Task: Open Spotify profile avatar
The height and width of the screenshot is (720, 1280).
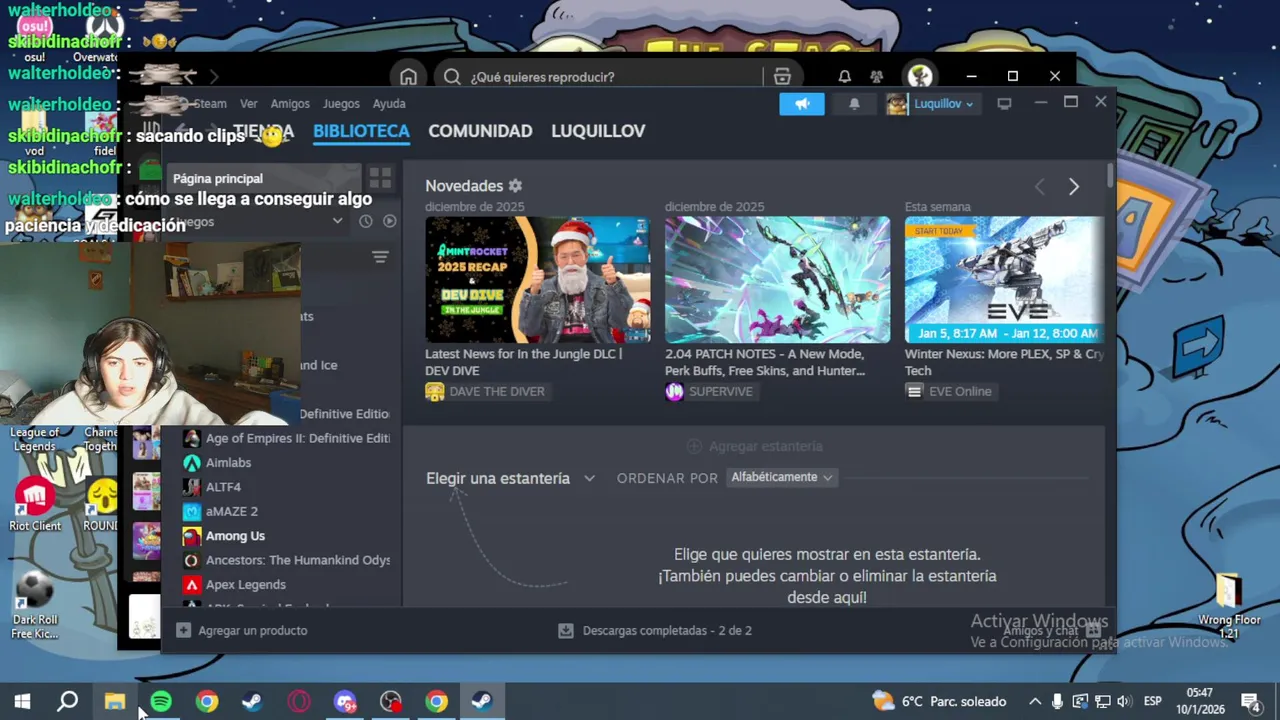Action: pos(920,77)
